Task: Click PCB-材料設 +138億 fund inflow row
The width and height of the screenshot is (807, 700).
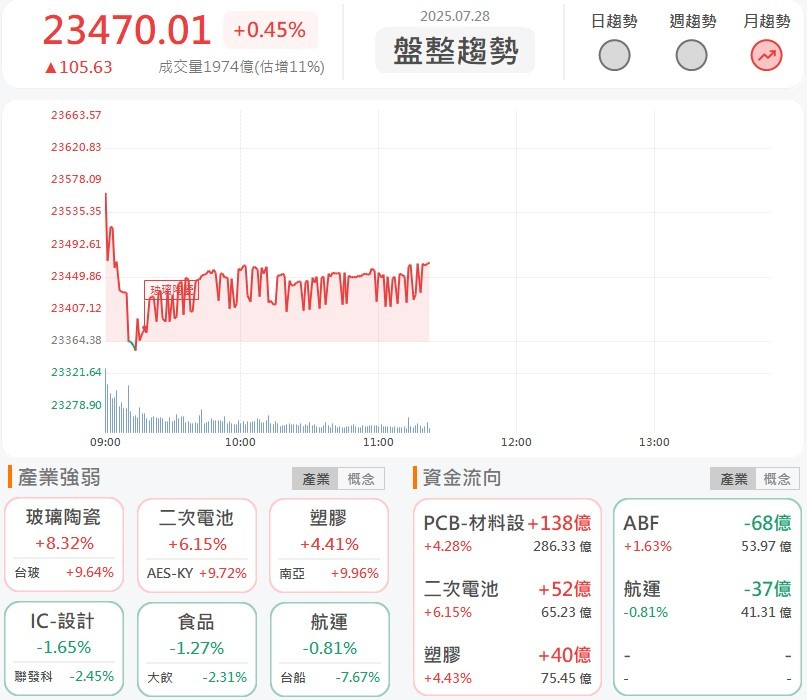Action: [507, 533]
